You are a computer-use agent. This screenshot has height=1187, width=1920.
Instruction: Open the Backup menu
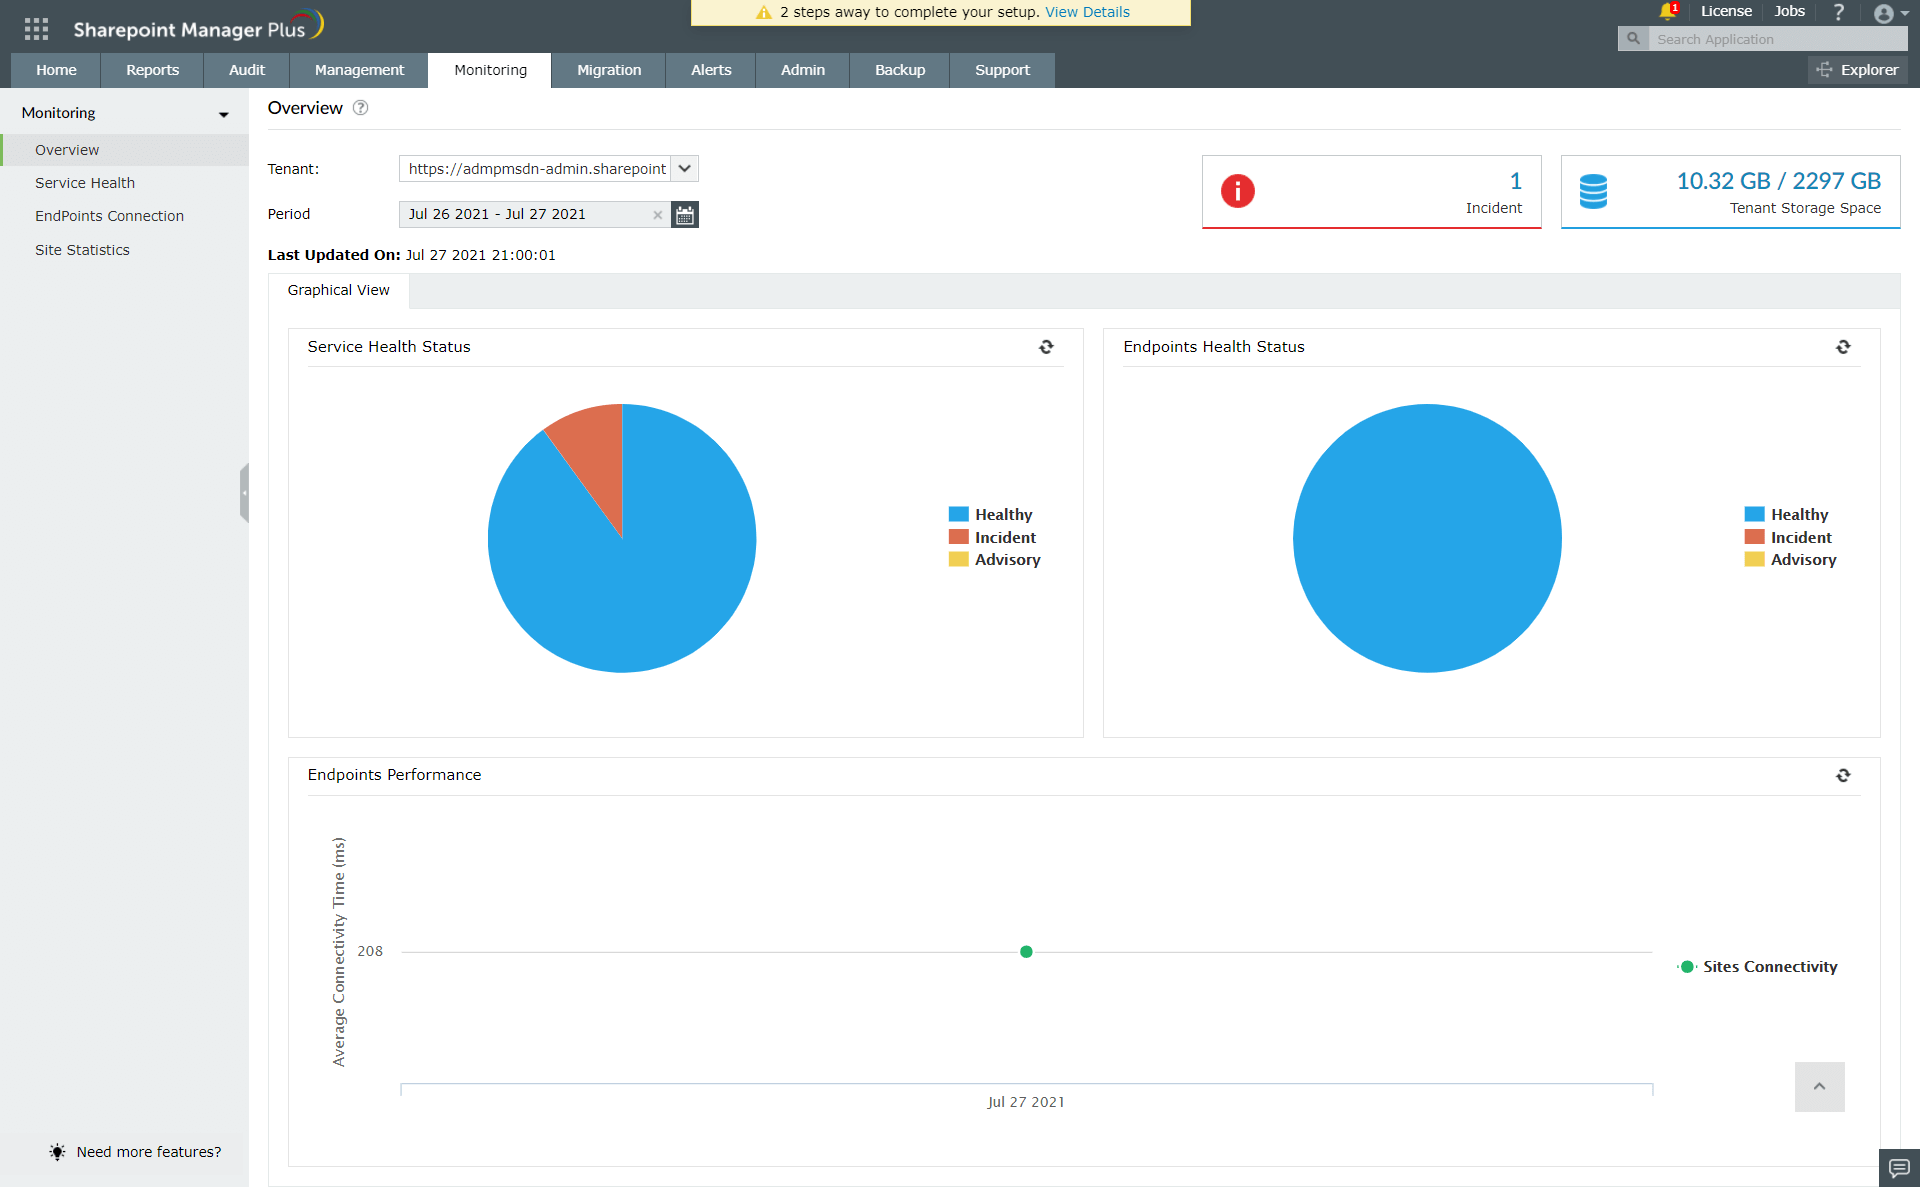click(898, 70)
